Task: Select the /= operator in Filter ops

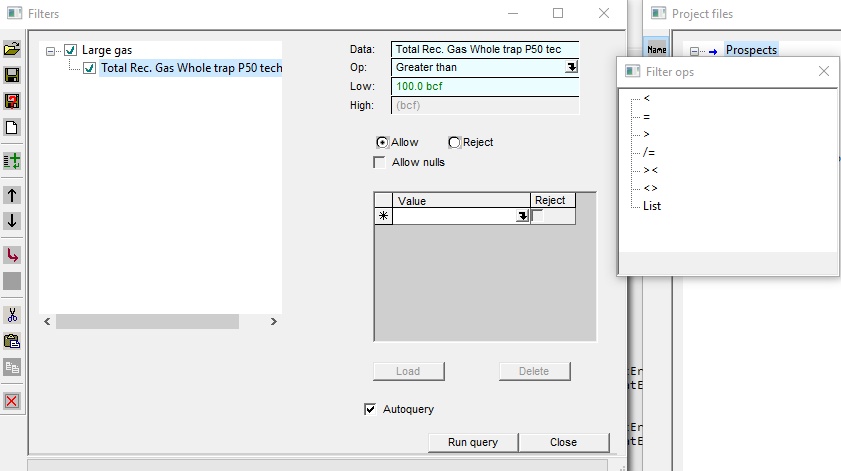Action: (x=649, y=152)
